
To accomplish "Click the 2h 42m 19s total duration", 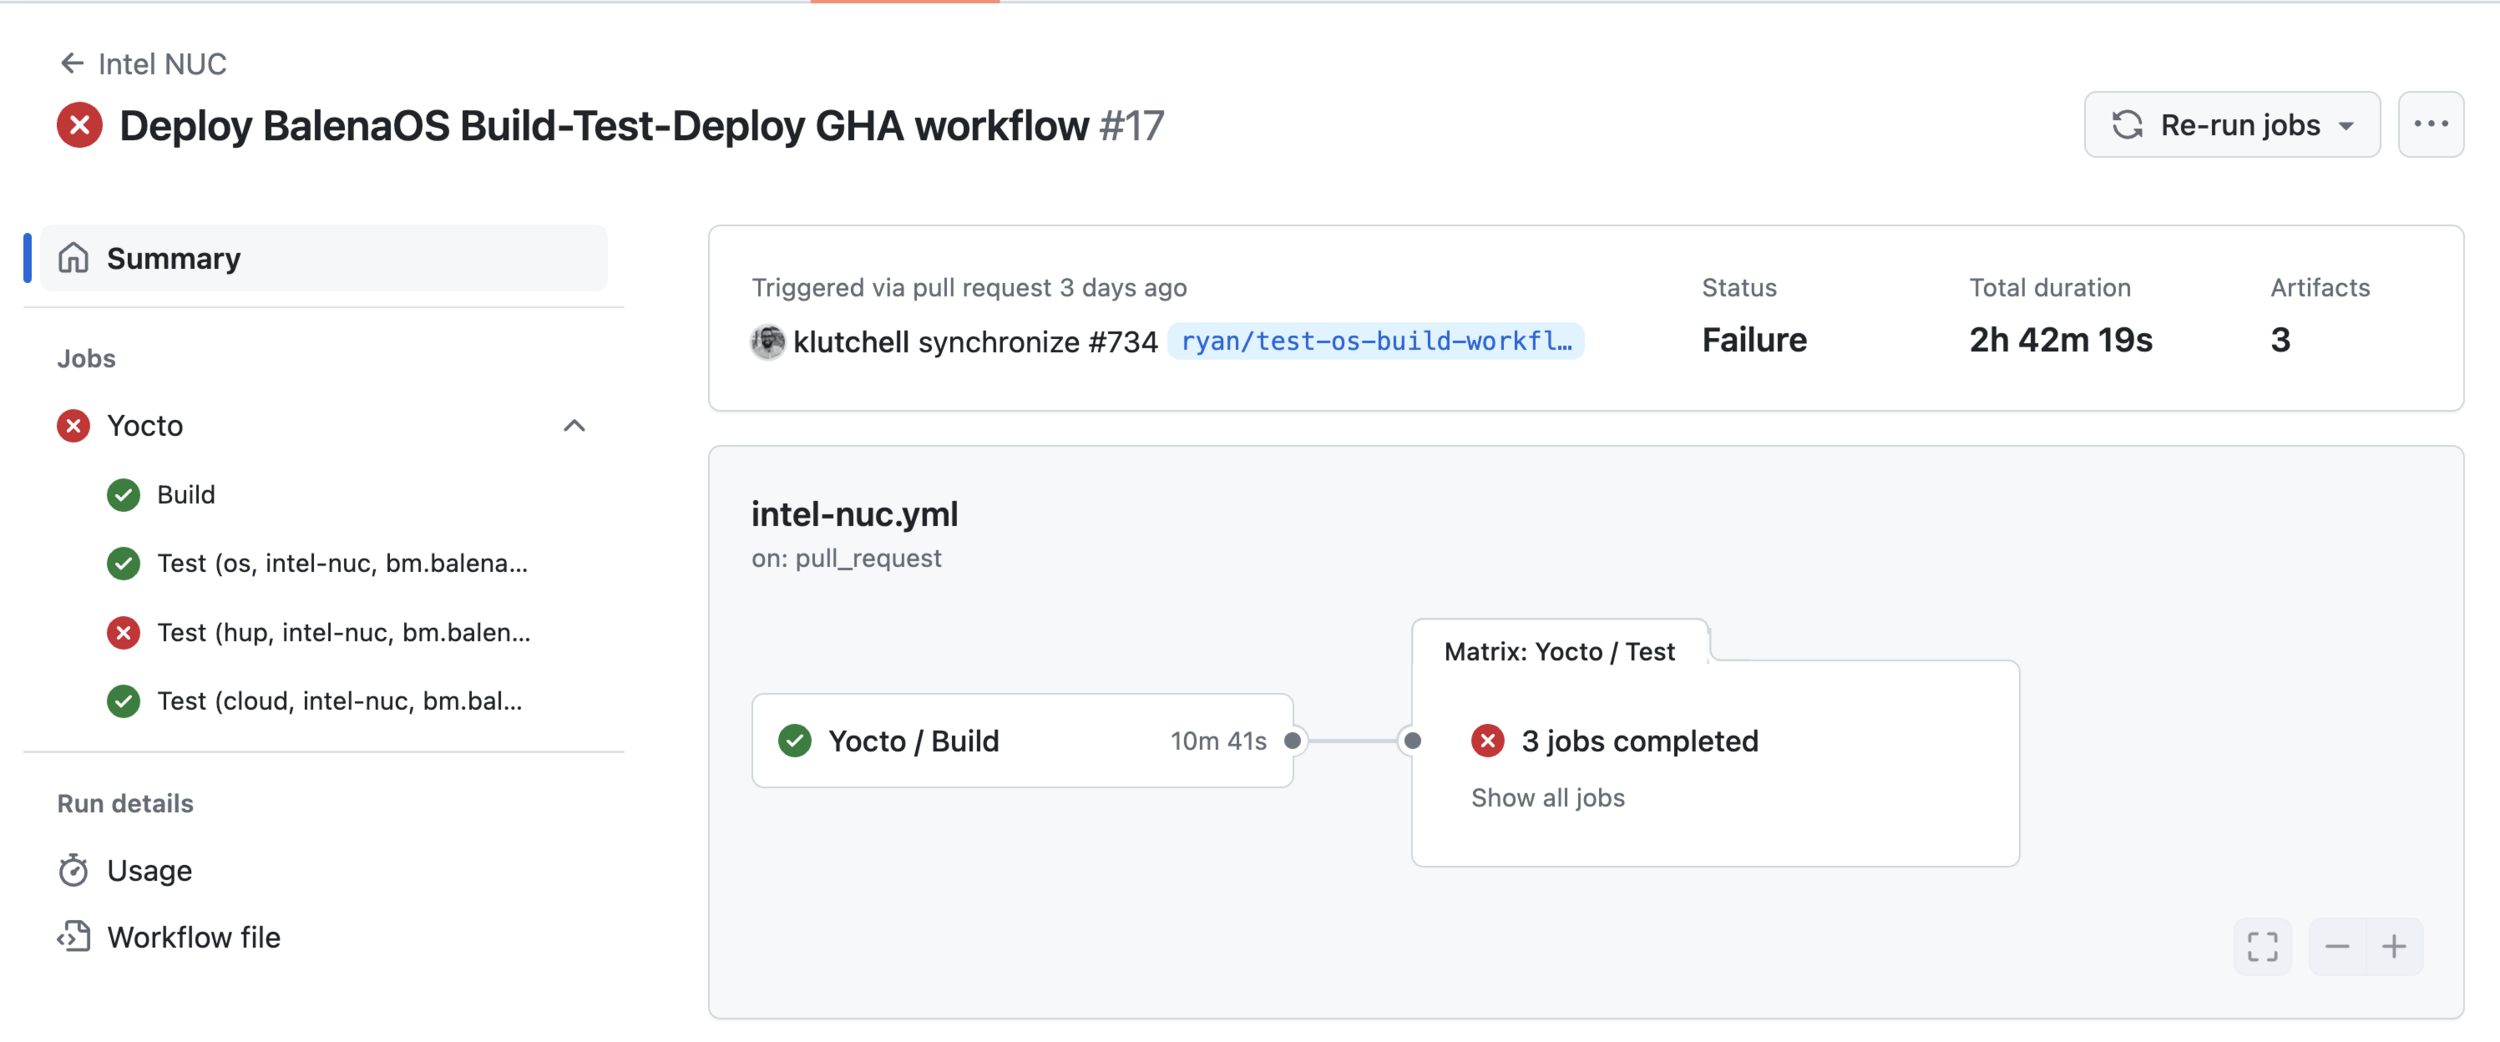I will tap(2060, 340).
